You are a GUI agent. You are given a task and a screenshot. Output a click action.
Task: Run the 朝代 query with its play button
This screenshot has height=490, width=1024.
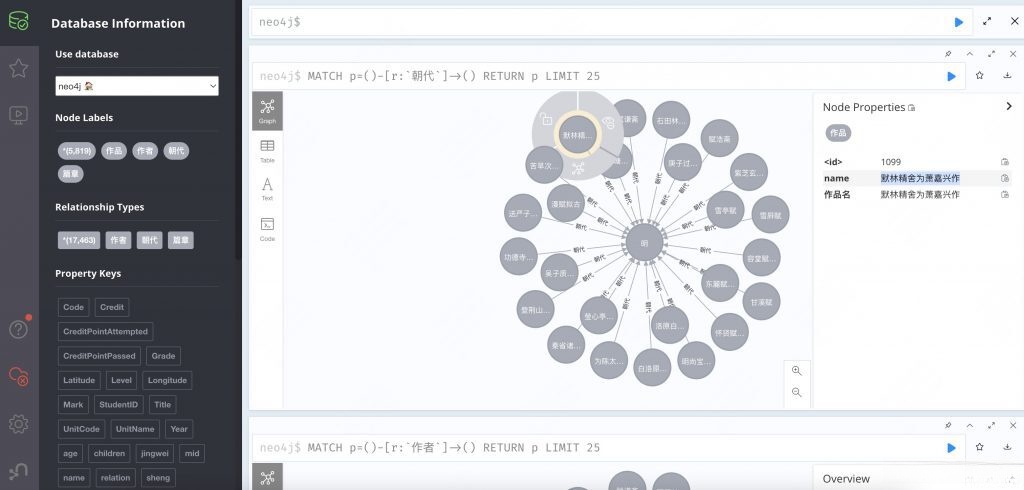click(x=952, y=76)
